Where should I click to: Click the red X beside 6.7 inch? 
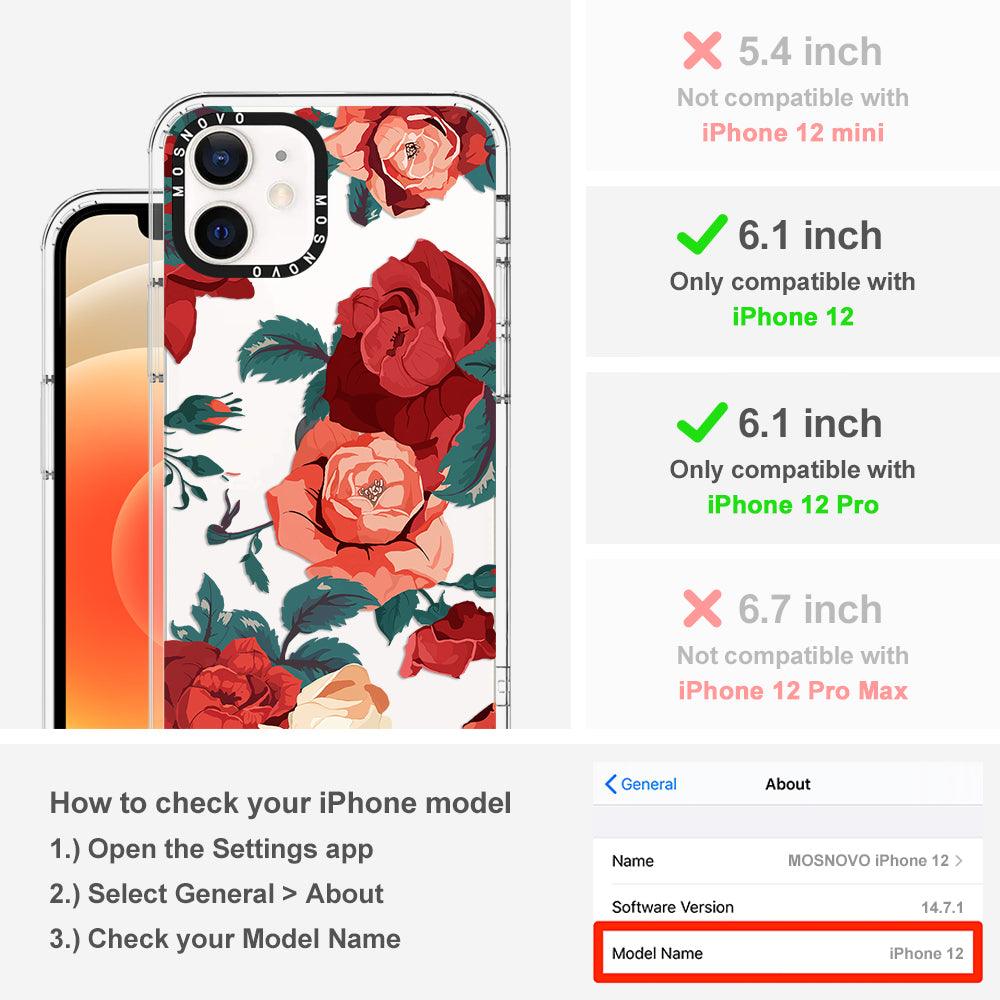[702, 608]
